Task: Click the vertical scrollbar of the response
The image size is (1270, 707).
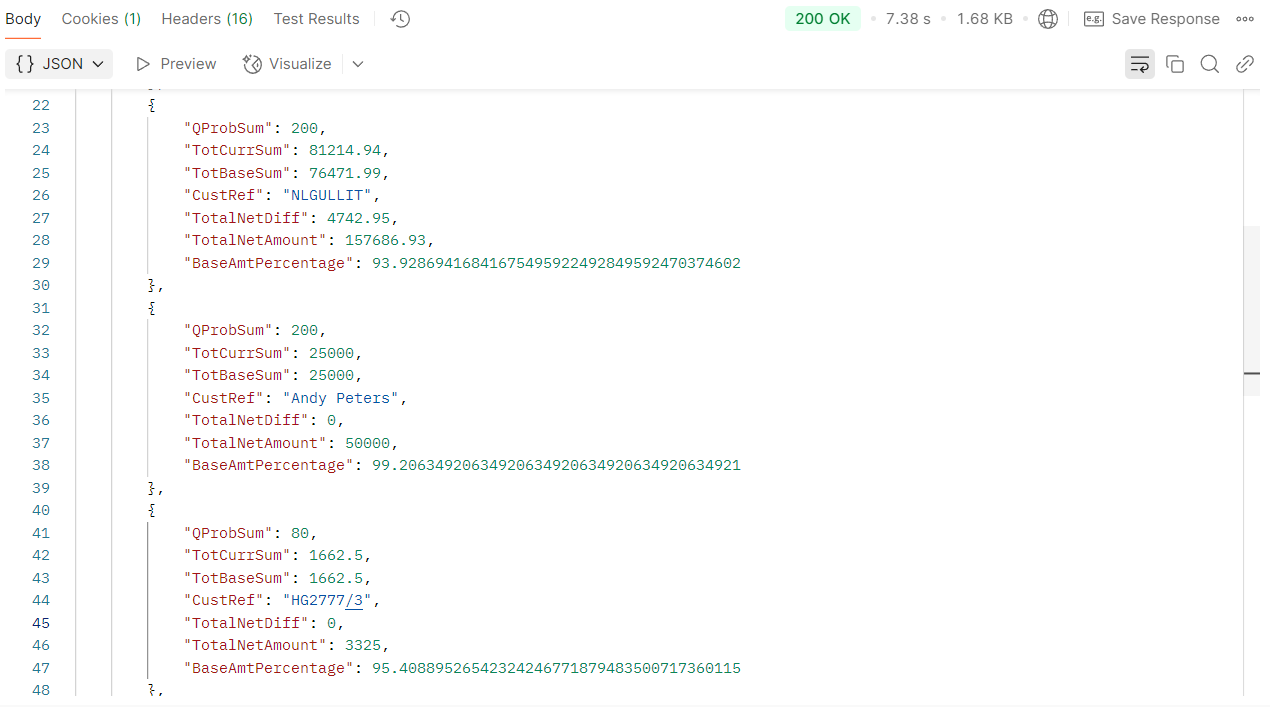Action: pos(1252,310)
